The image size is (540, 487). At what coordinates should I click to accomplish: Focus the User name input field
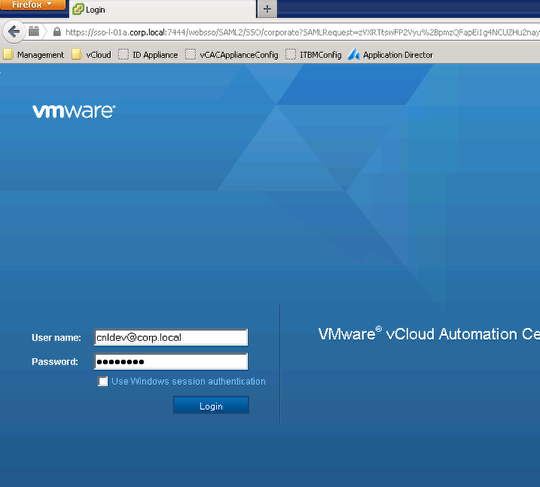click(x=171, y=338)
